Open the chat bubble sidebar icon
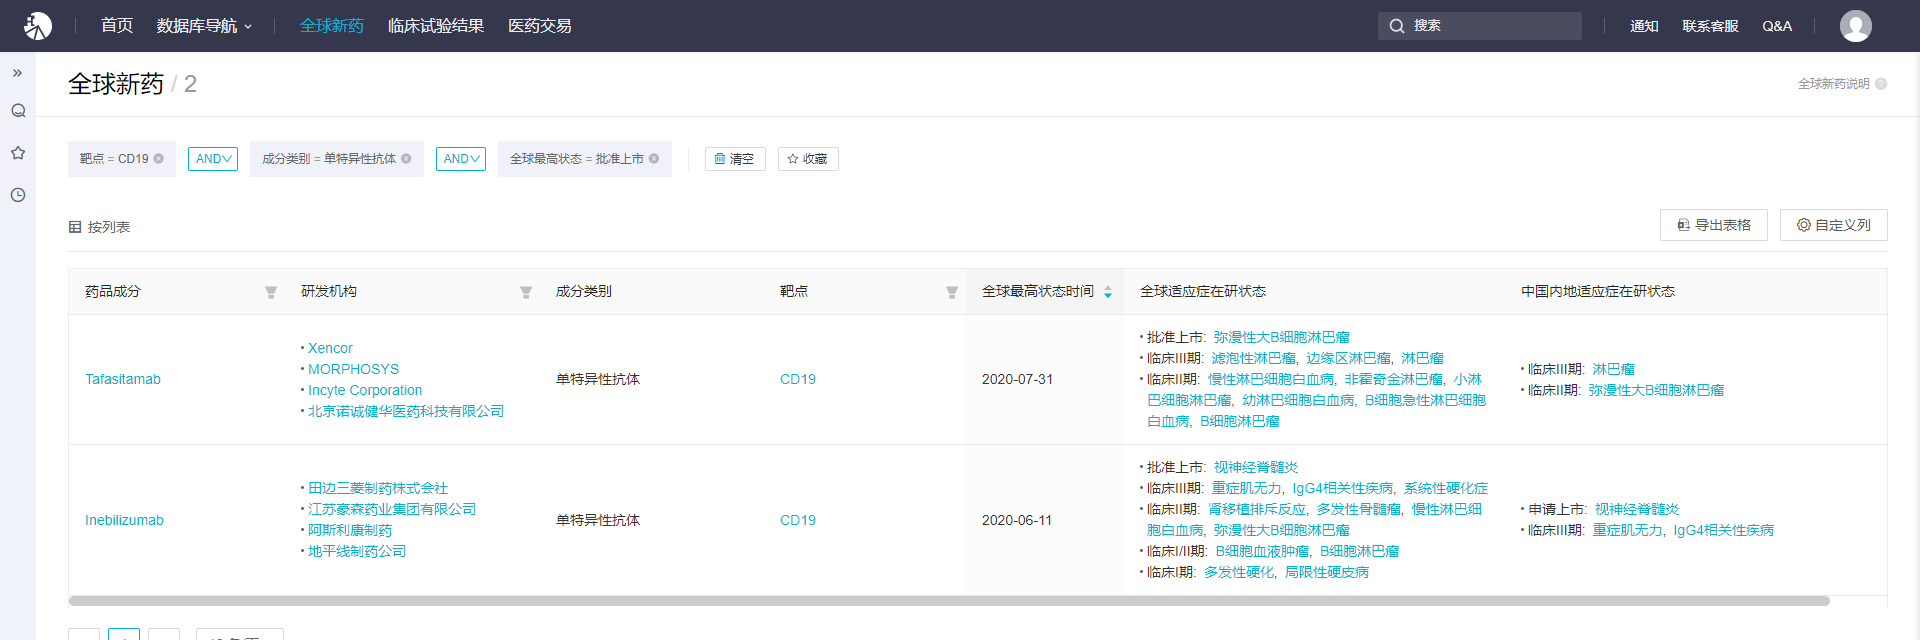The image size is (1920, 640). [x=18, y=111]
